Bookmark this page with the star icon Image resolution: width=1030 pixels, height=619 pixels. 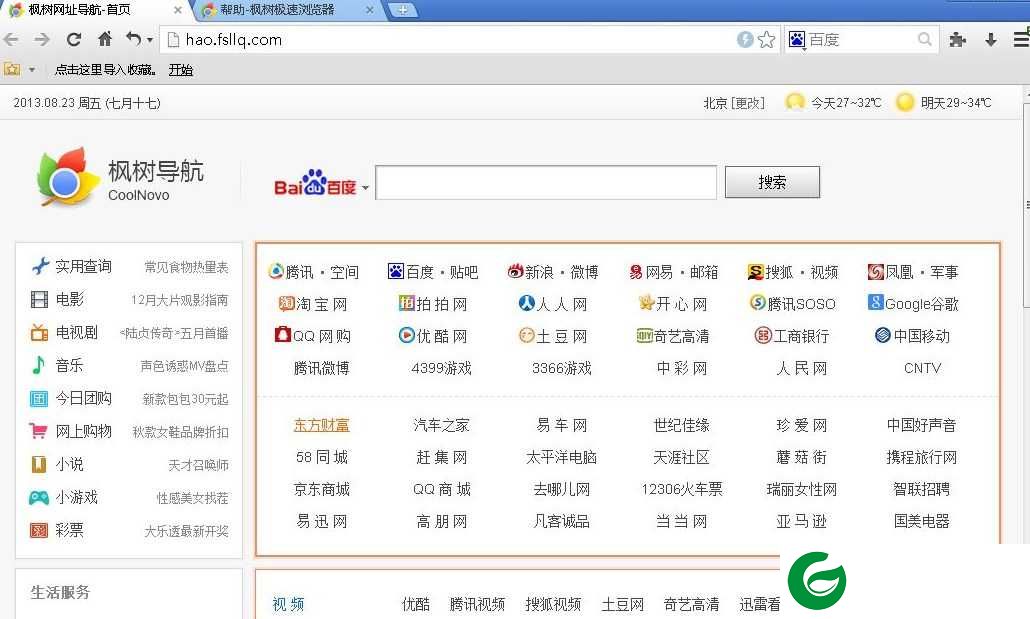click(767, 39)
